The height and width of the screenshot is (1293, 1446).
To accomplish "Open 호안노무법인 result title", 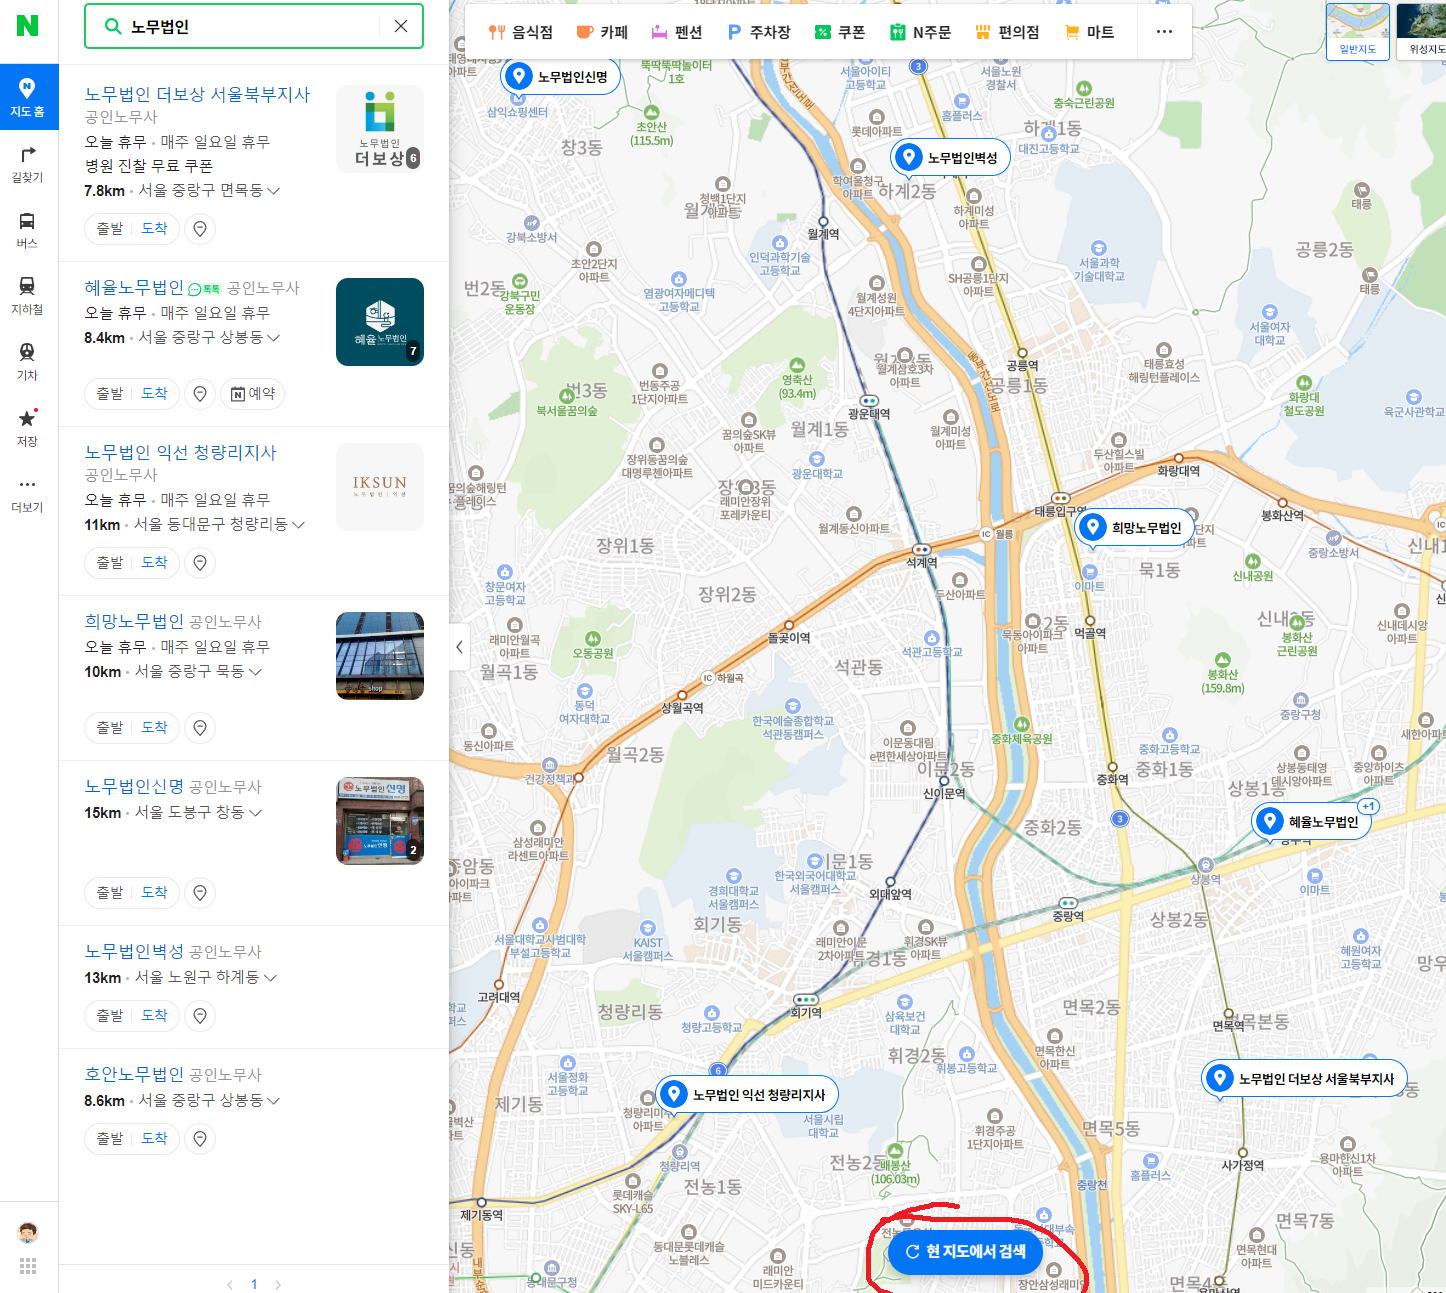I will 134,1074.
